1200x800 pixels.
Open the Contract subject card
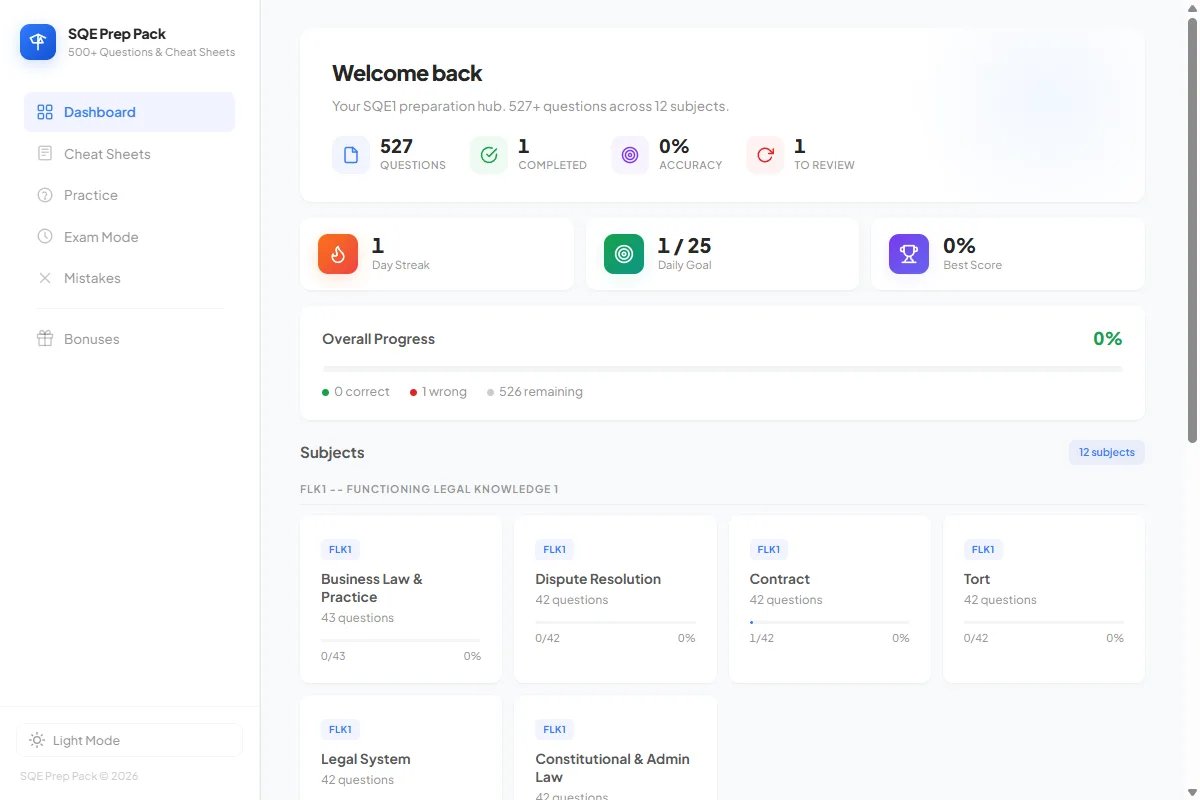point(830,599)
